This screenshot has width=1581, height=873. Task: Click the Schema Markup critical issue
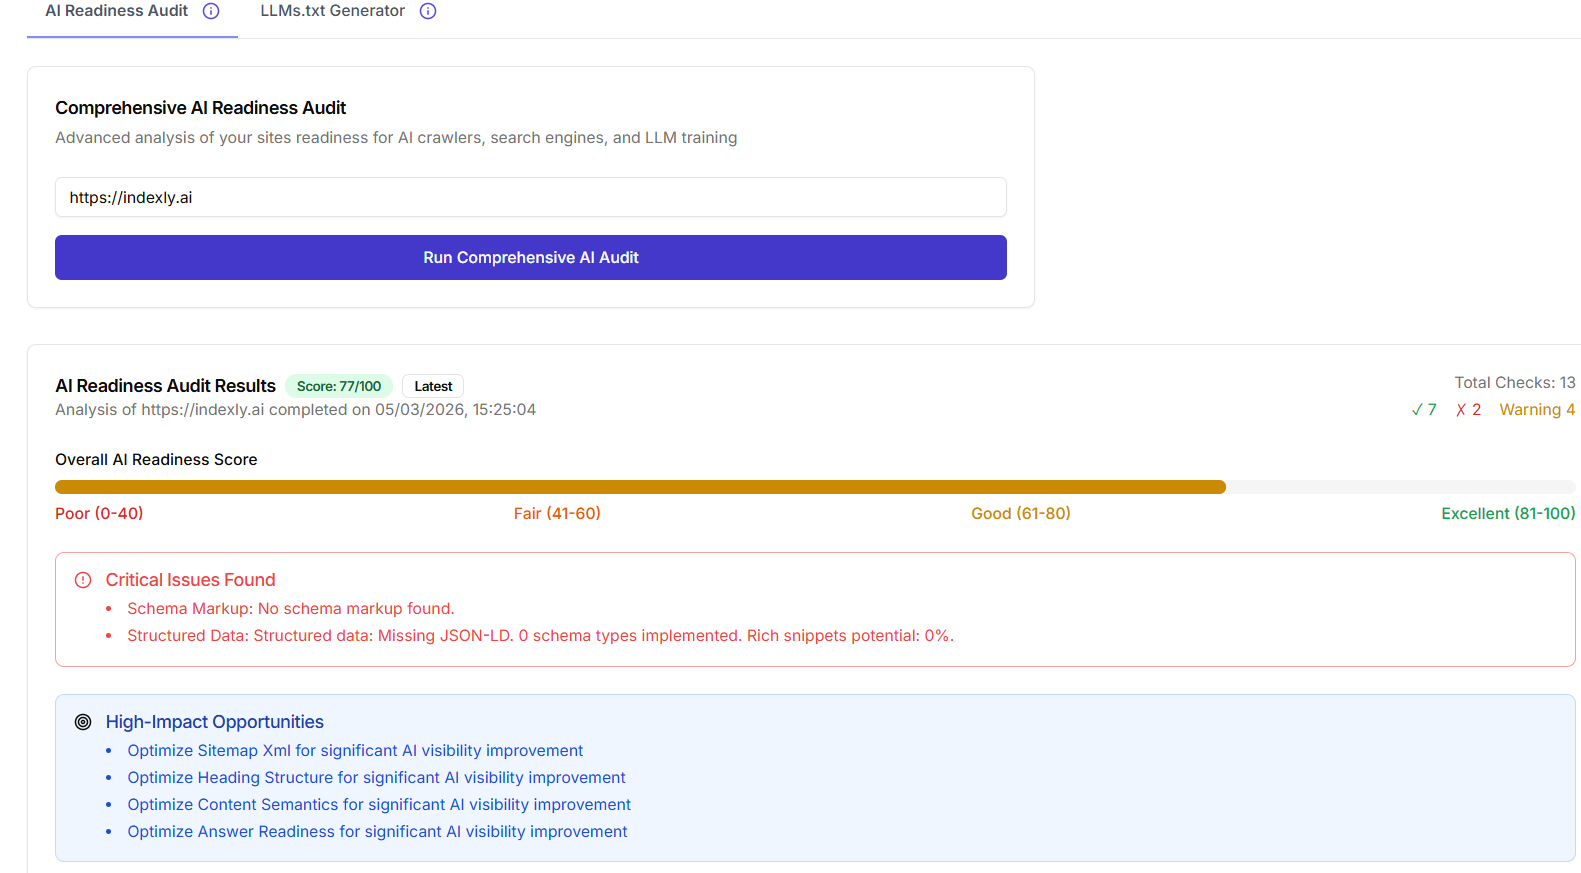coord(290,609)
